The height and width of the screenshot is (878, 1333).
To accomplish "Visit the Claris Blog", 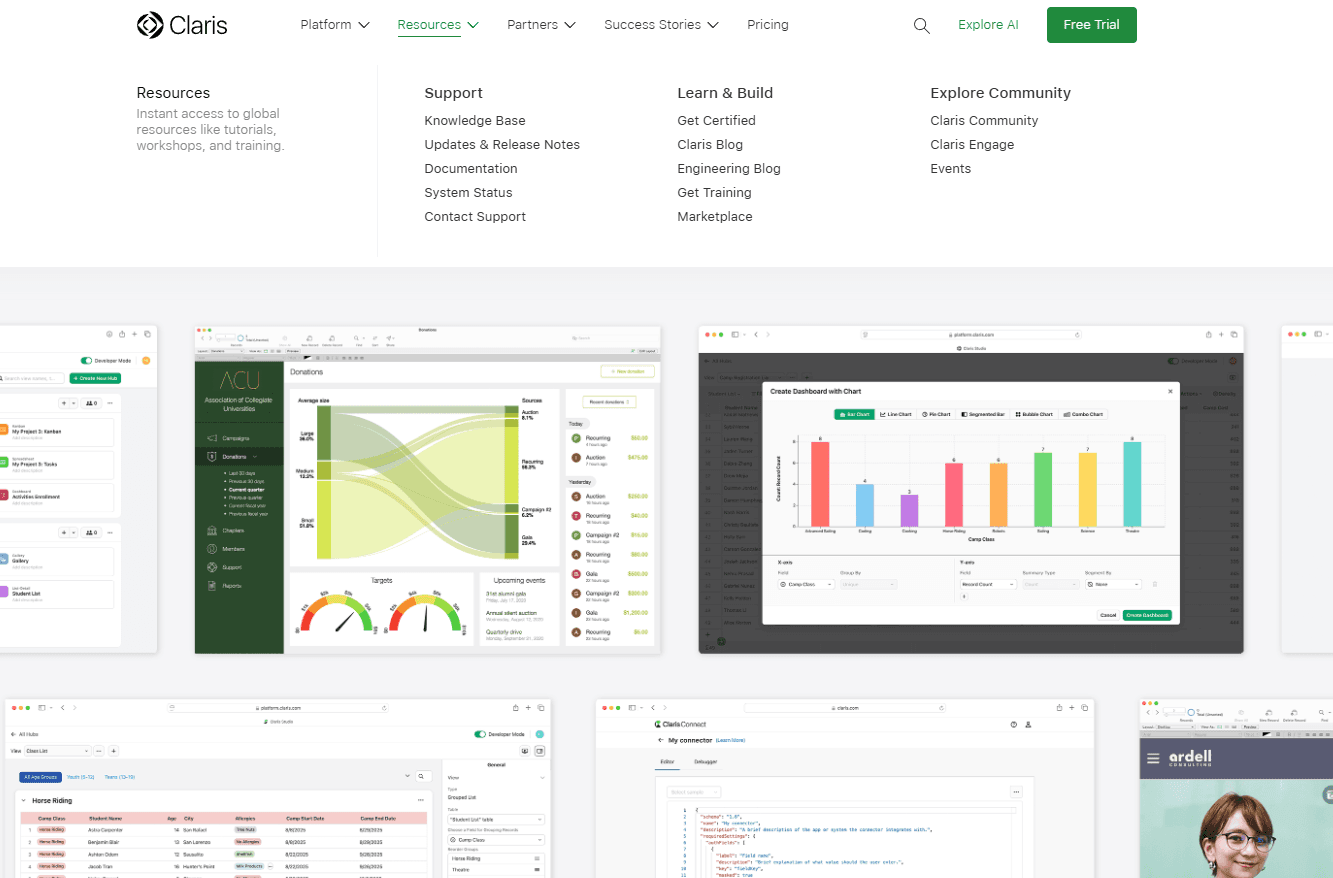I will point(710,145).
